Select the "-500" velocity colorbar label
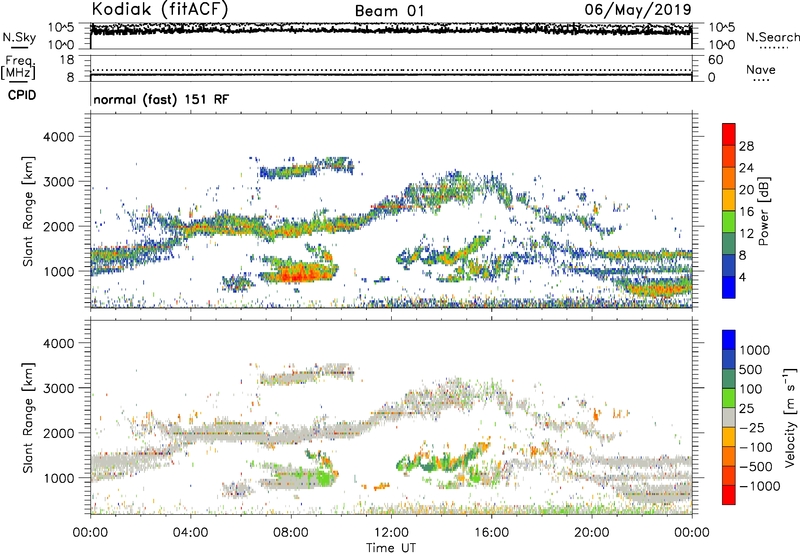The image size is (800, 554). [755, 467]
